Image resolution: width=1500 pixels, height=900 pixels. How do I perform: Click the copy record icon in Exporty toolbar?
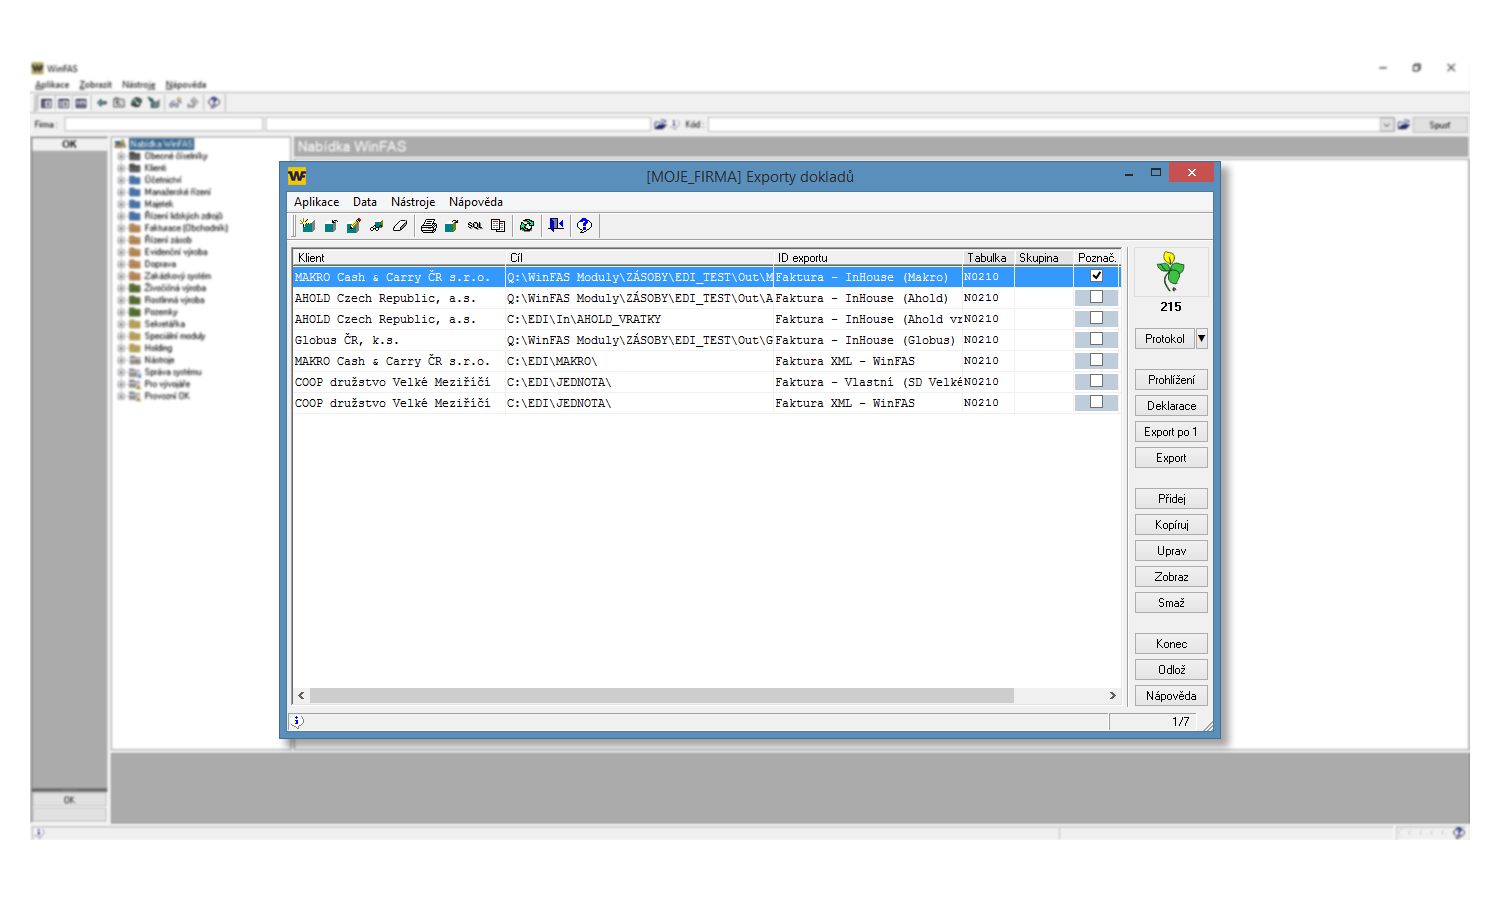click(330, 226)
